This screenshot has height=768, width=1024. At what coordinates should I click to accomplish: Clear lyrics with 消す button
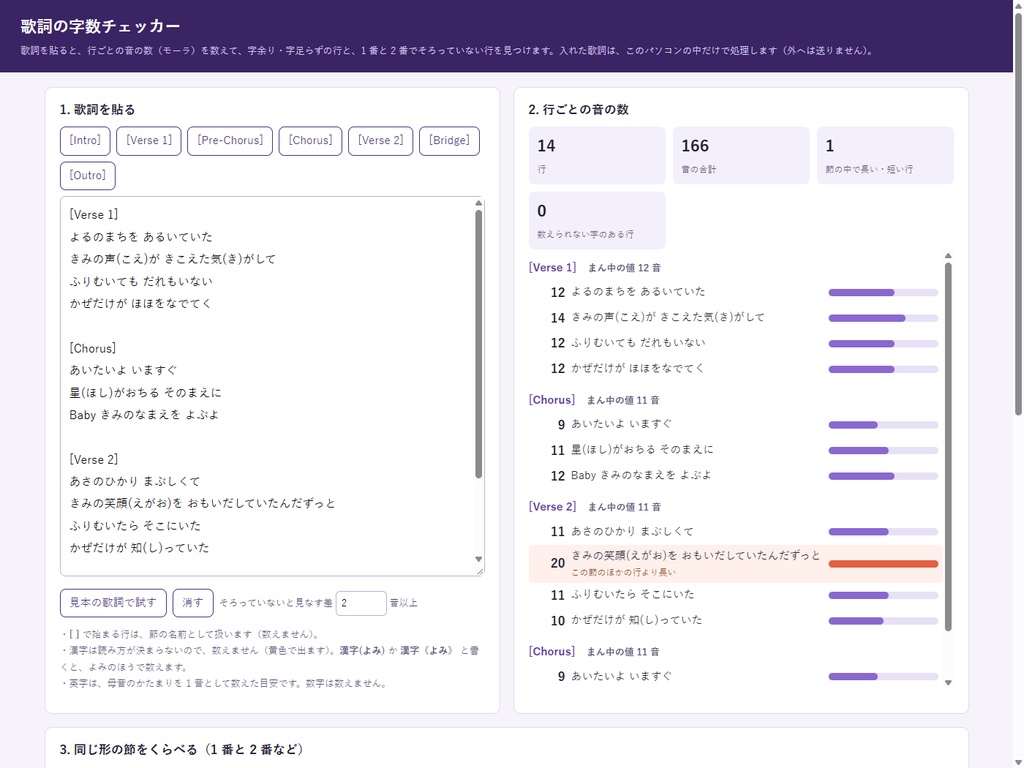click(x=193, y=603)
